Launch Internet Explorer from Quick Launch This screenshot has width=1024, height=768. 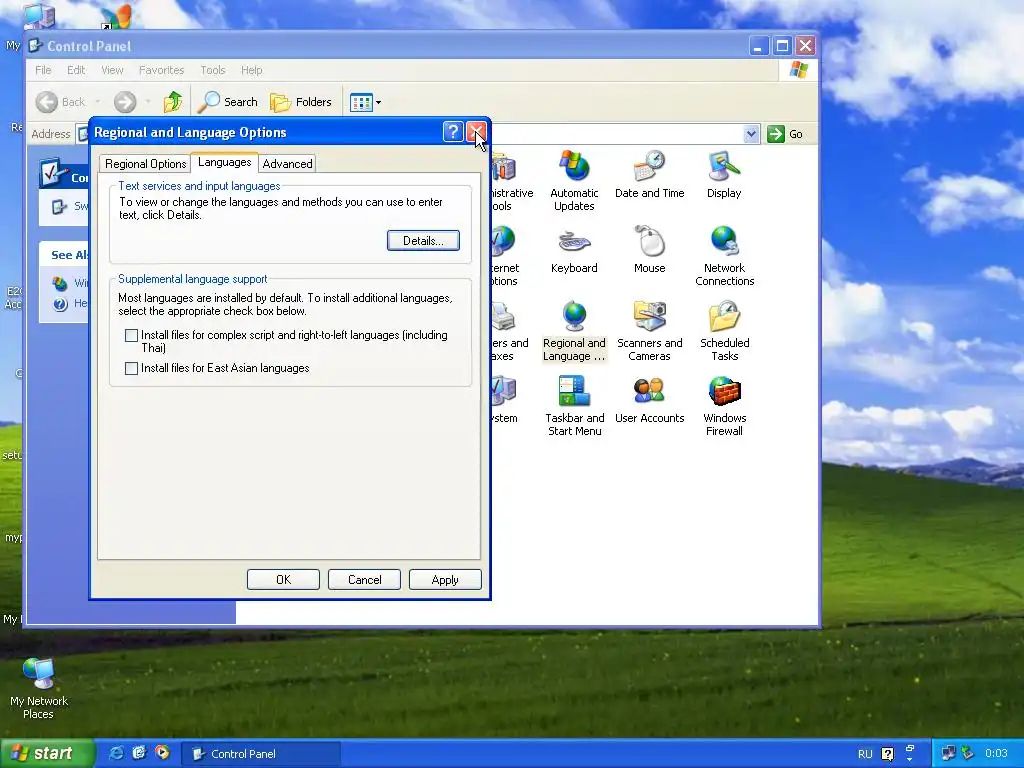tap(117, 754)
